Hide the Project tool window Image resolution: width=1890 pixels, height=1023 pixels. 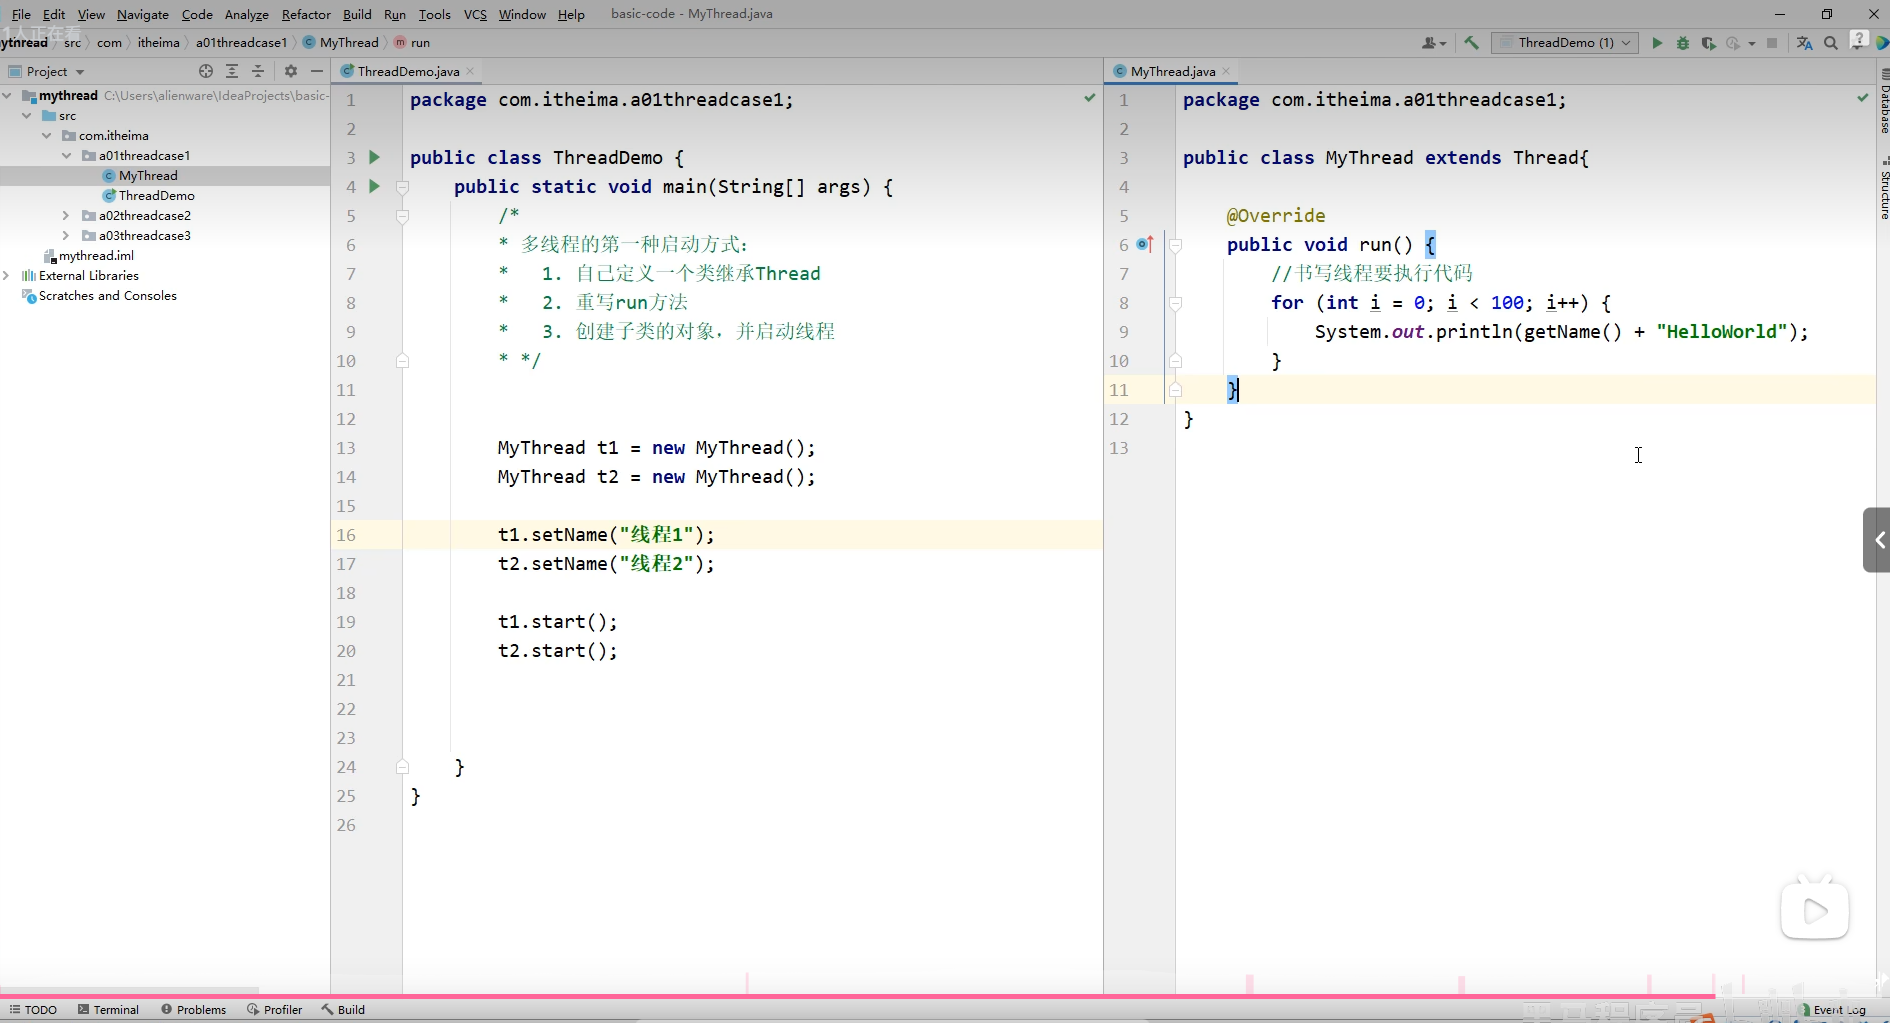coord(317,71)
